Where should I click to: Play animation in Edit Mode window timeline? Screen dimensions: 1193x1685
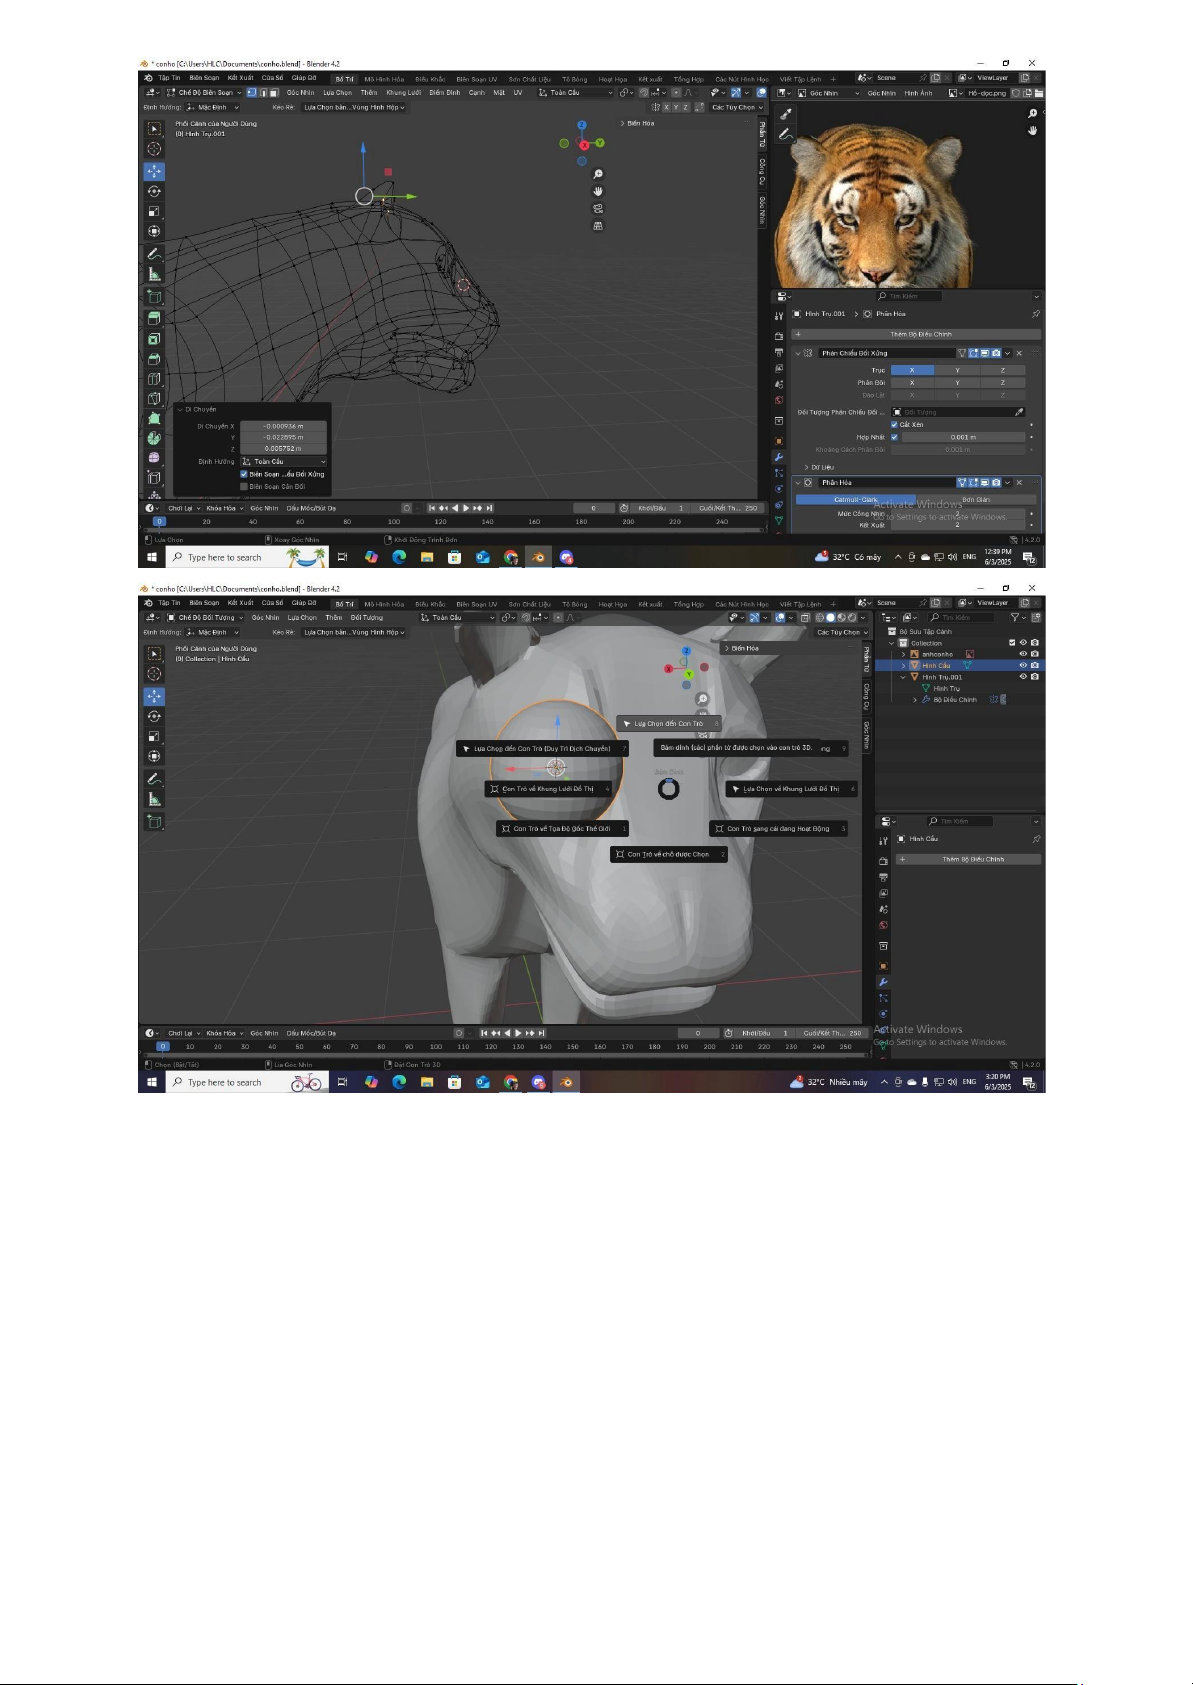click(465, 508)
